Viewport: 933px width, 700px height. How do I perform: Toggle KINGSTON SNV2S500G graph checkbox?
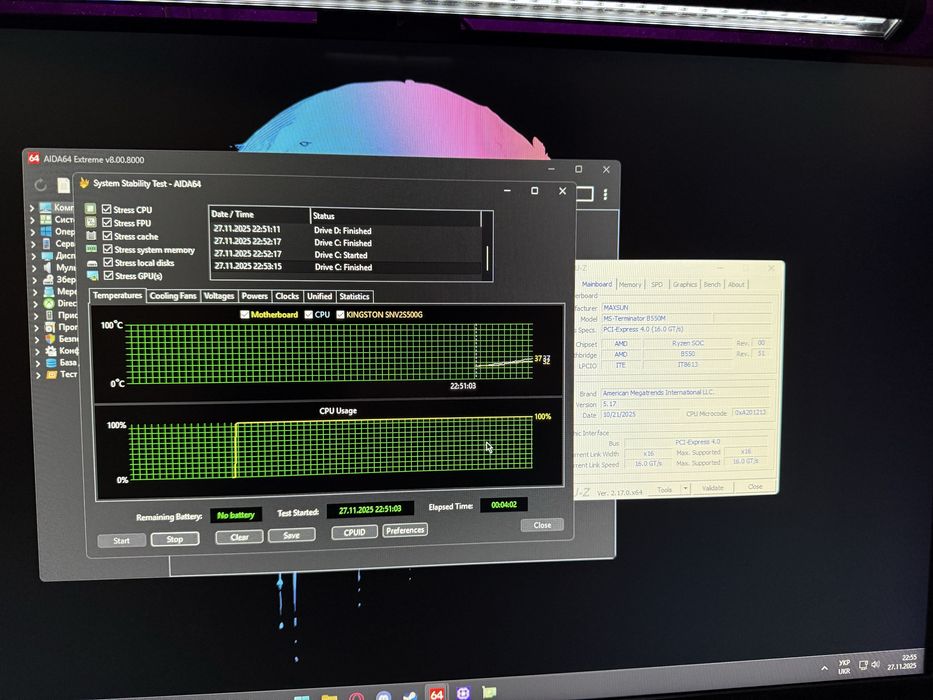point(340,314)
